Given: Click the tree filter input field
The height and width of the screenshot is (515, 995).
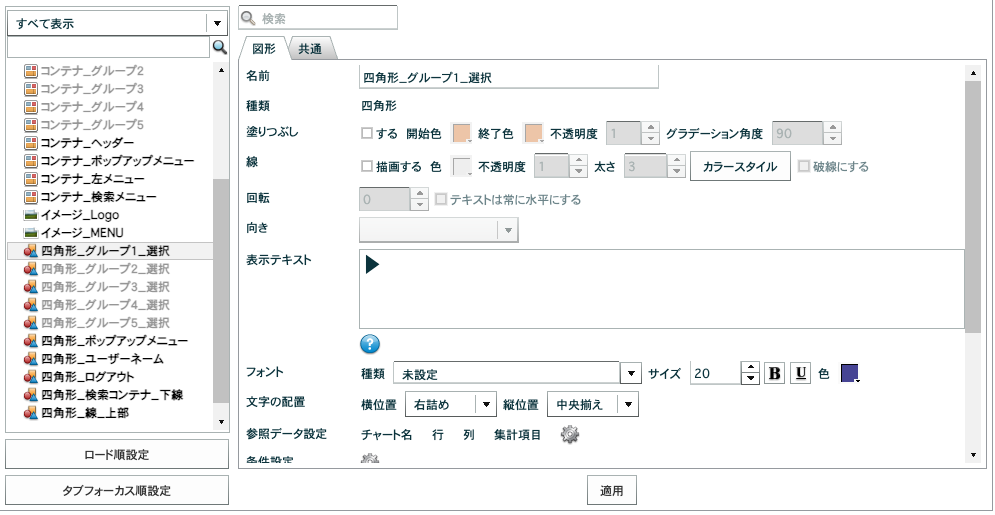Looking at the screenshot, I should [x=108, y=47].
